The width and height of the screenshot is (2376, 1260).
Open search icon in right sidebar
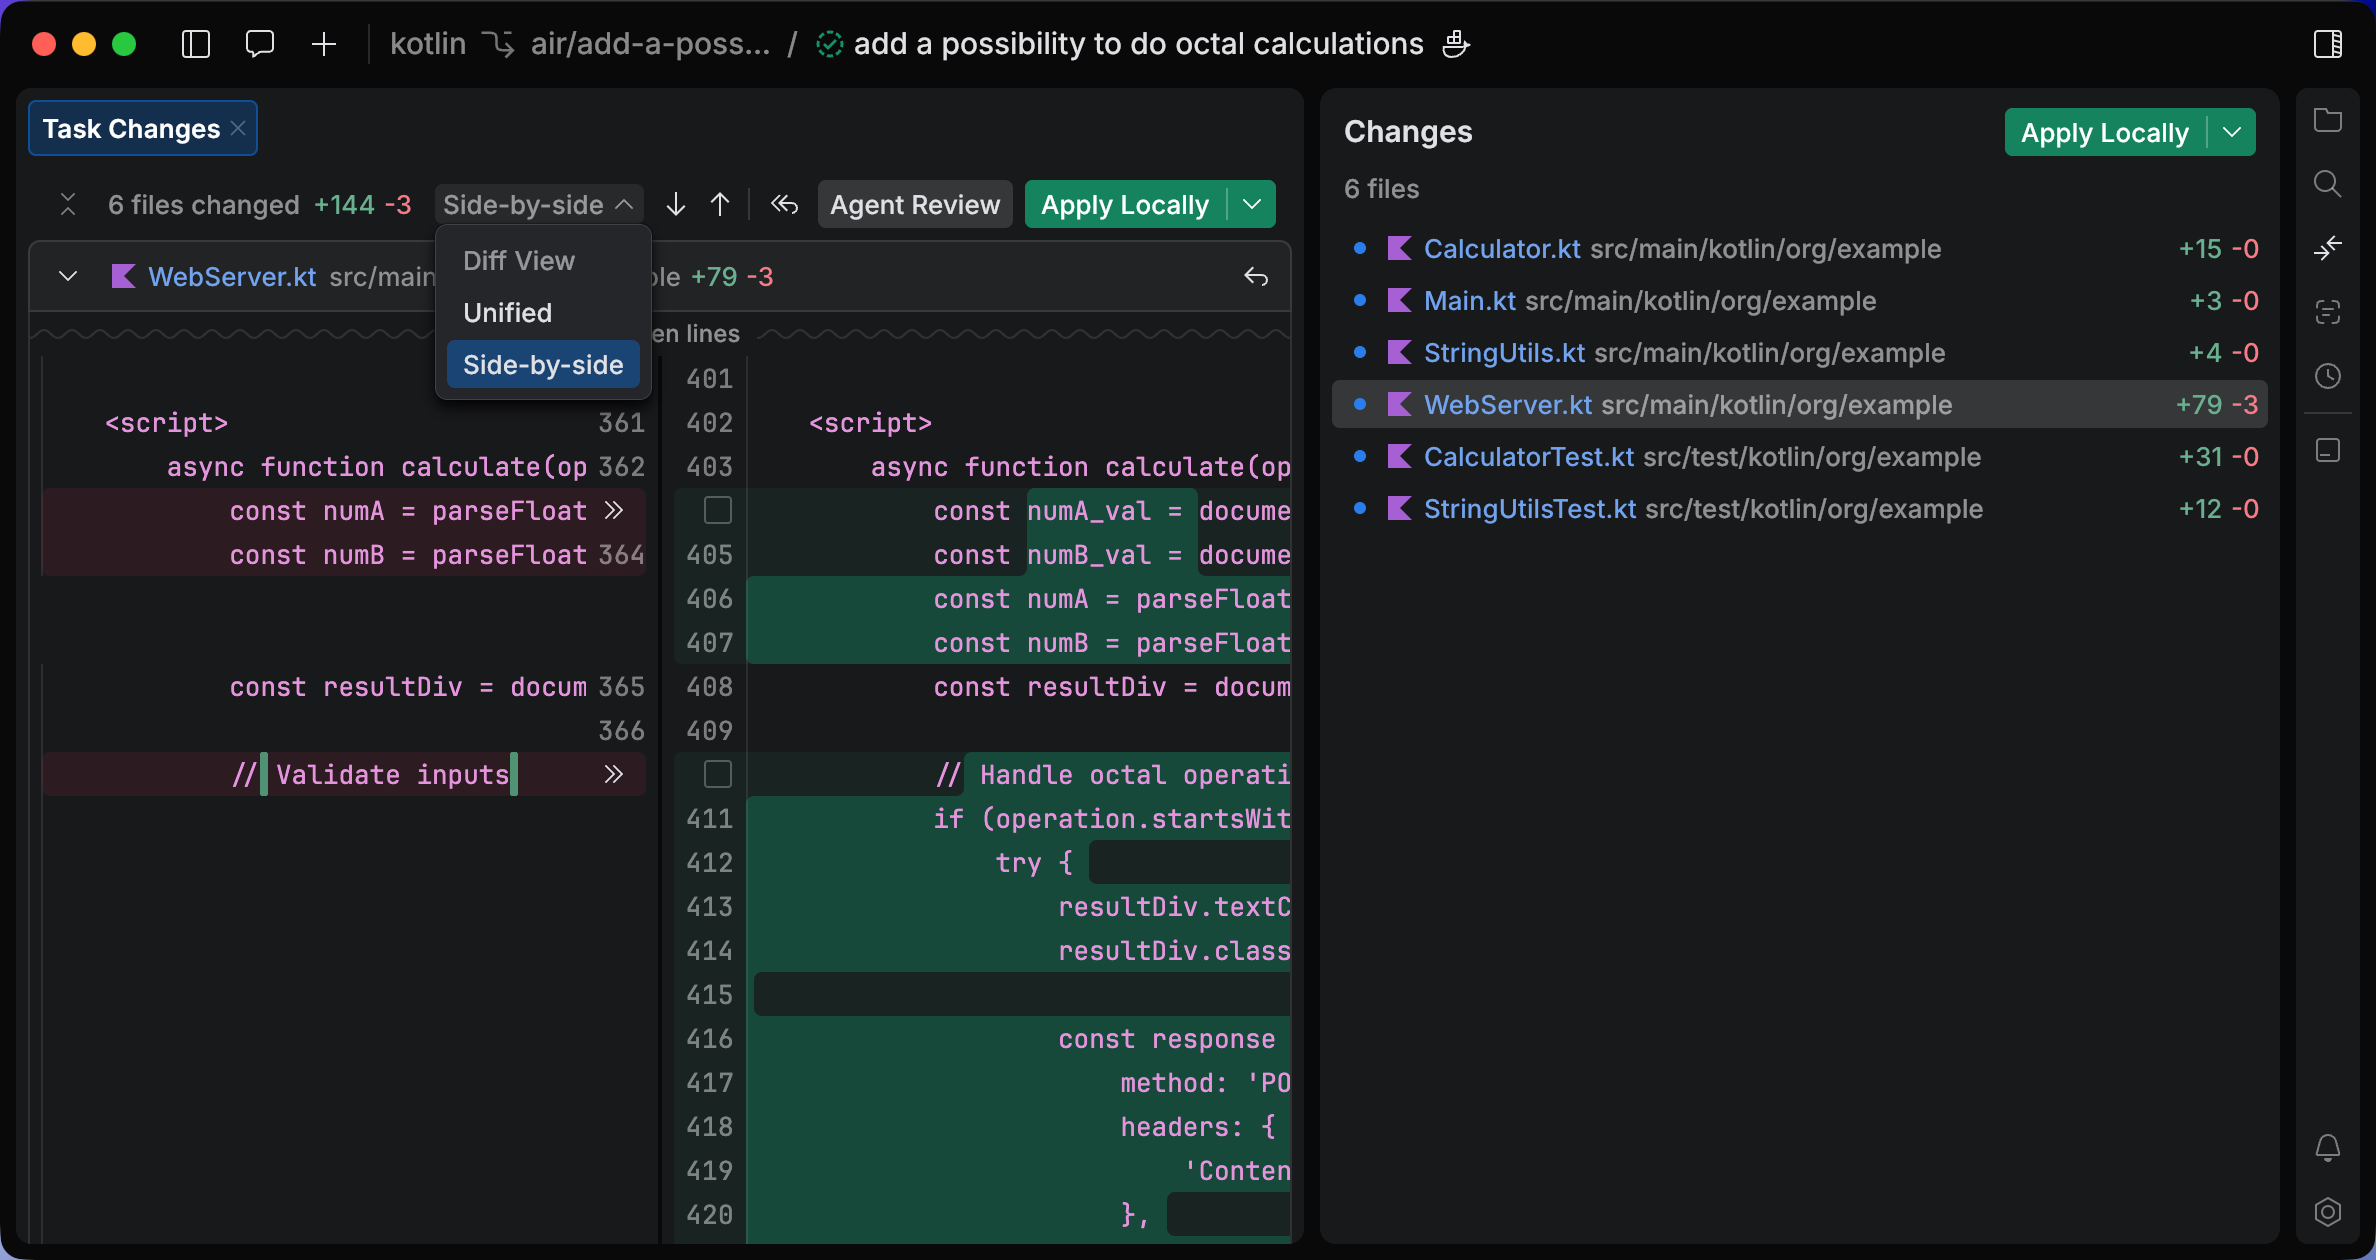pos(2328,184)
